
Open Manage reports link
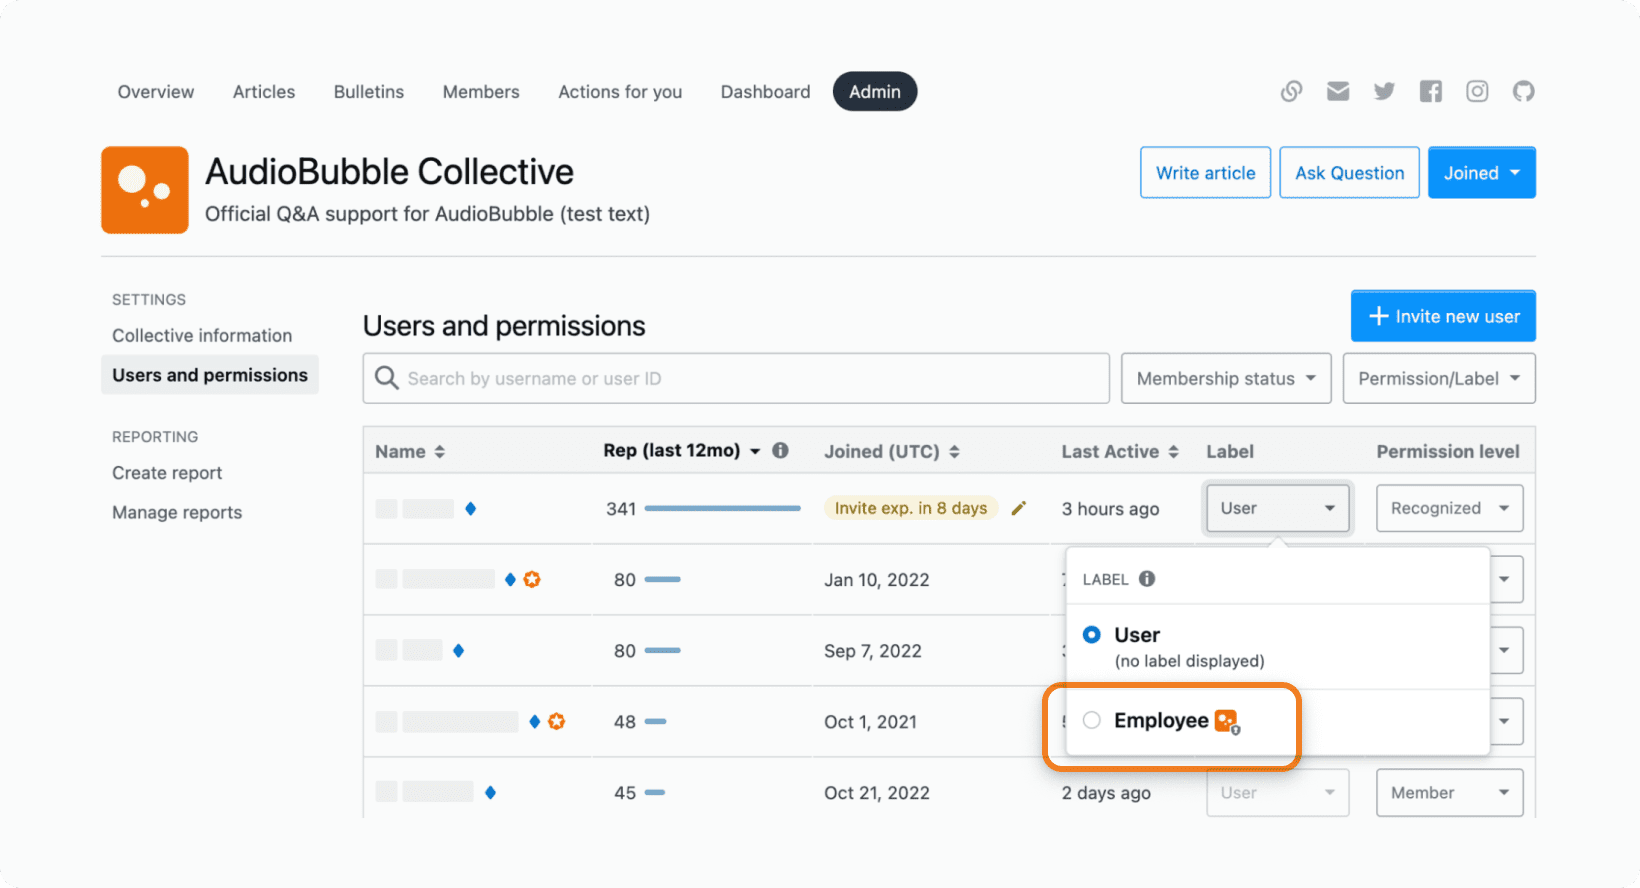click(177, 512)
